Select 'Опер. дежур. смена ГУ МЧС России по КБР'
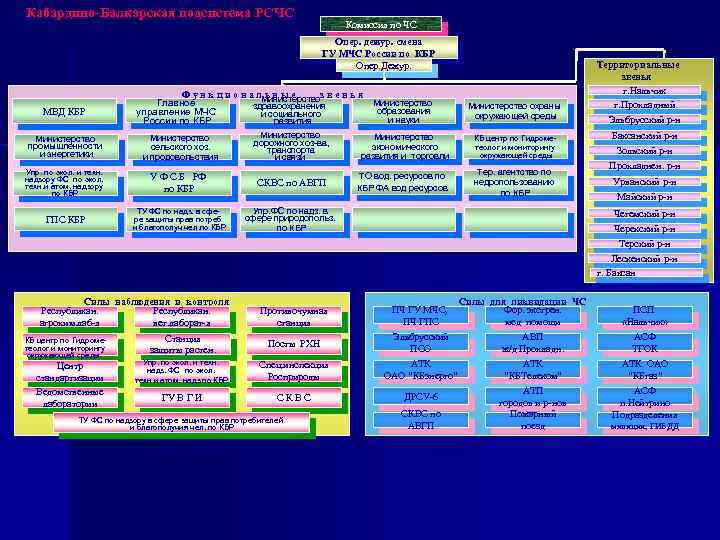The width and height of the screenshot is (720, 540). point(379,47)
